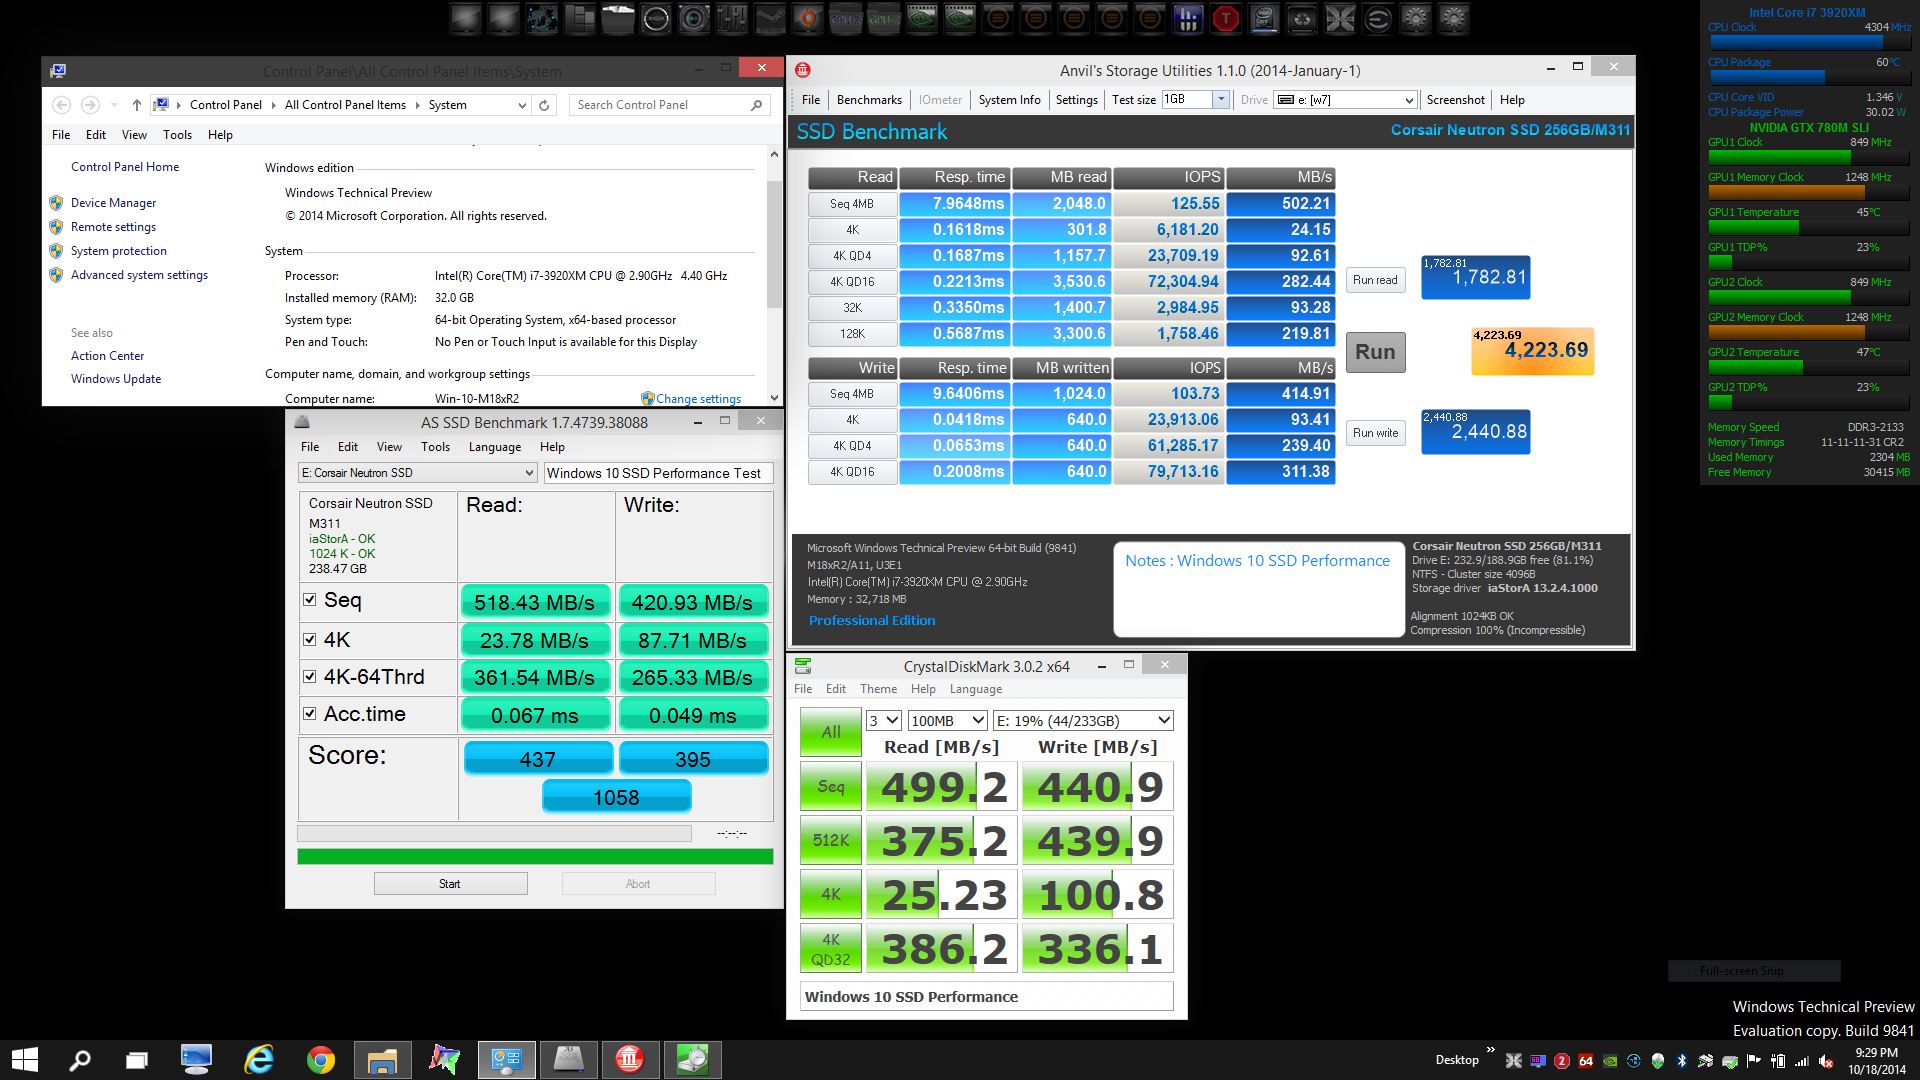Launch Internet Explorer from the taskbar
1920x1080 pixels.
(259, 1060)
